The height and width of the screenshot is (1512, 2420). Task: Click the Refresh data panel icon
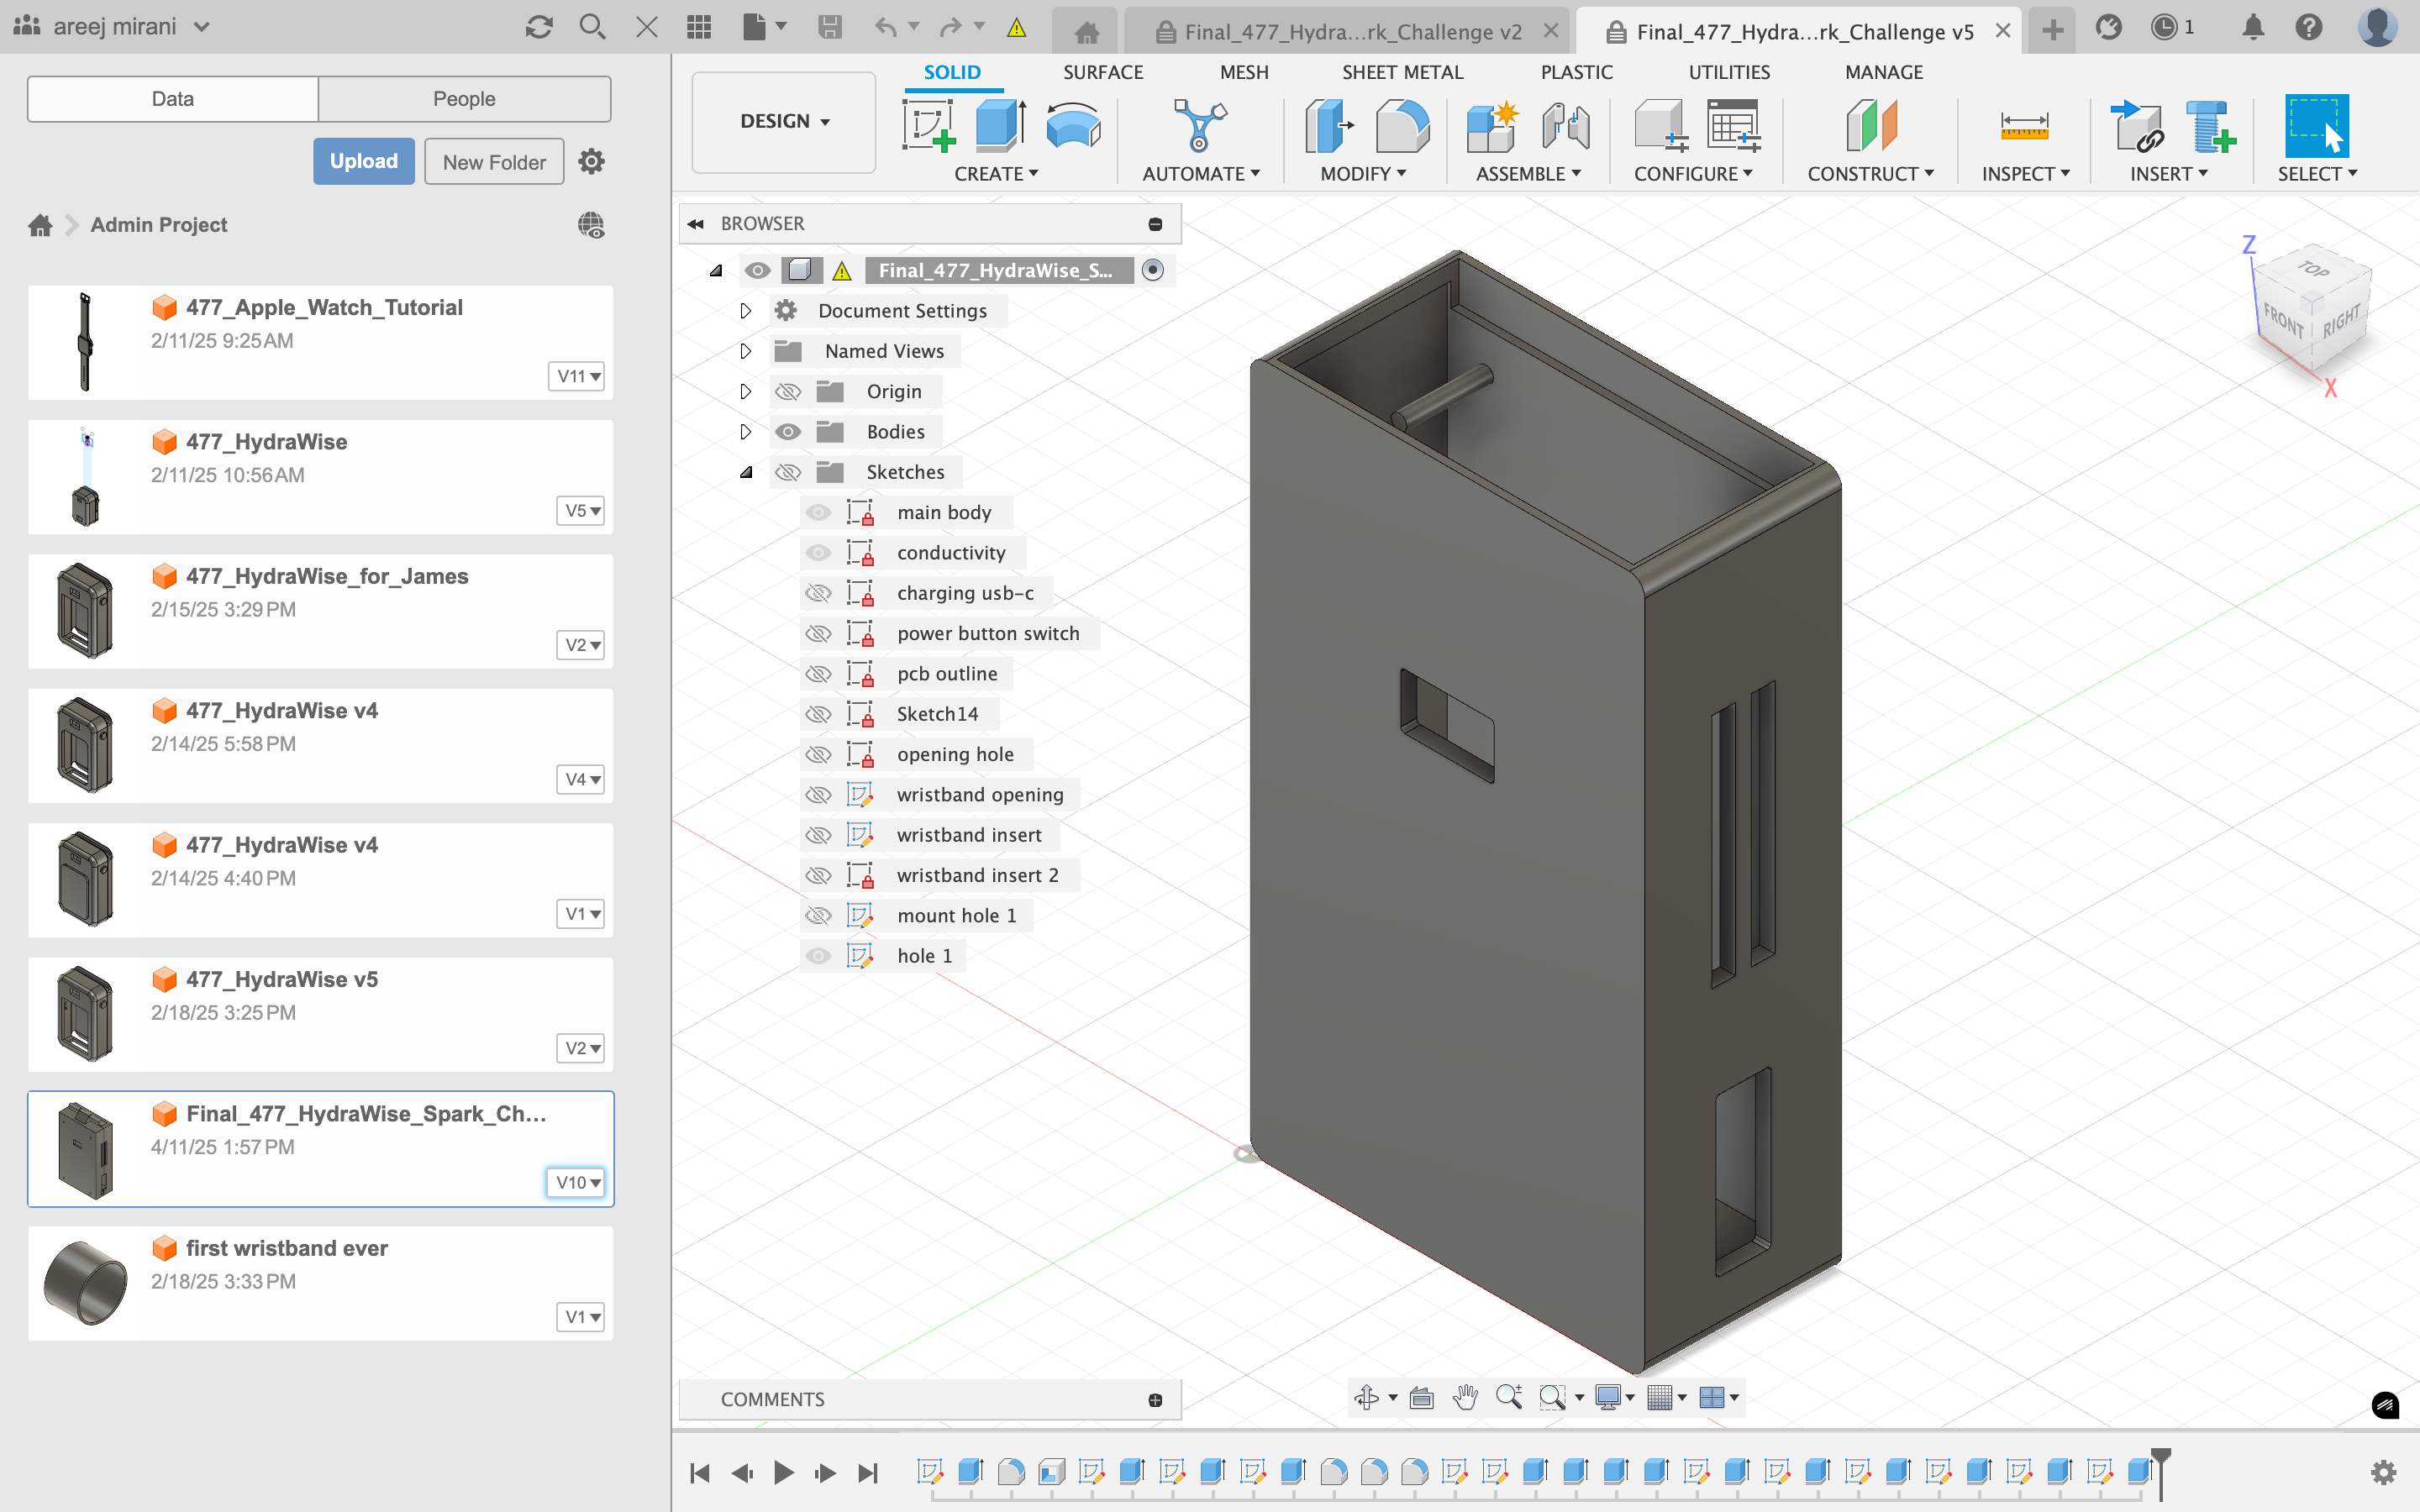(x=539, y=27)
